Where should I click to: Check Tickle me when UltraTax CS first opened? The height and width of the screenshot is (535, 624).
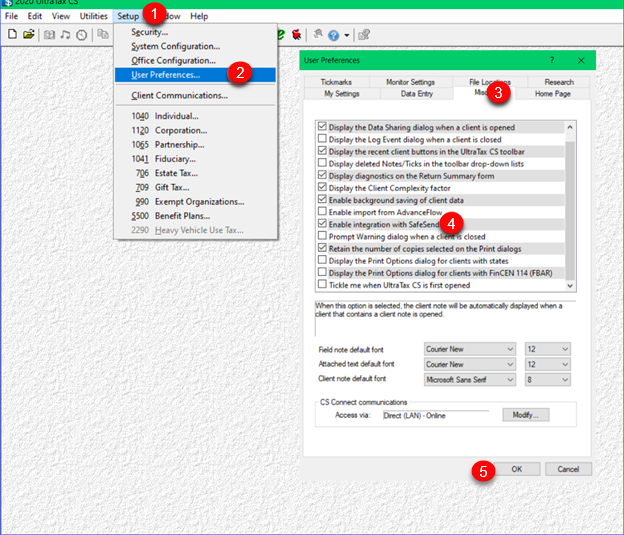(322, 284)
